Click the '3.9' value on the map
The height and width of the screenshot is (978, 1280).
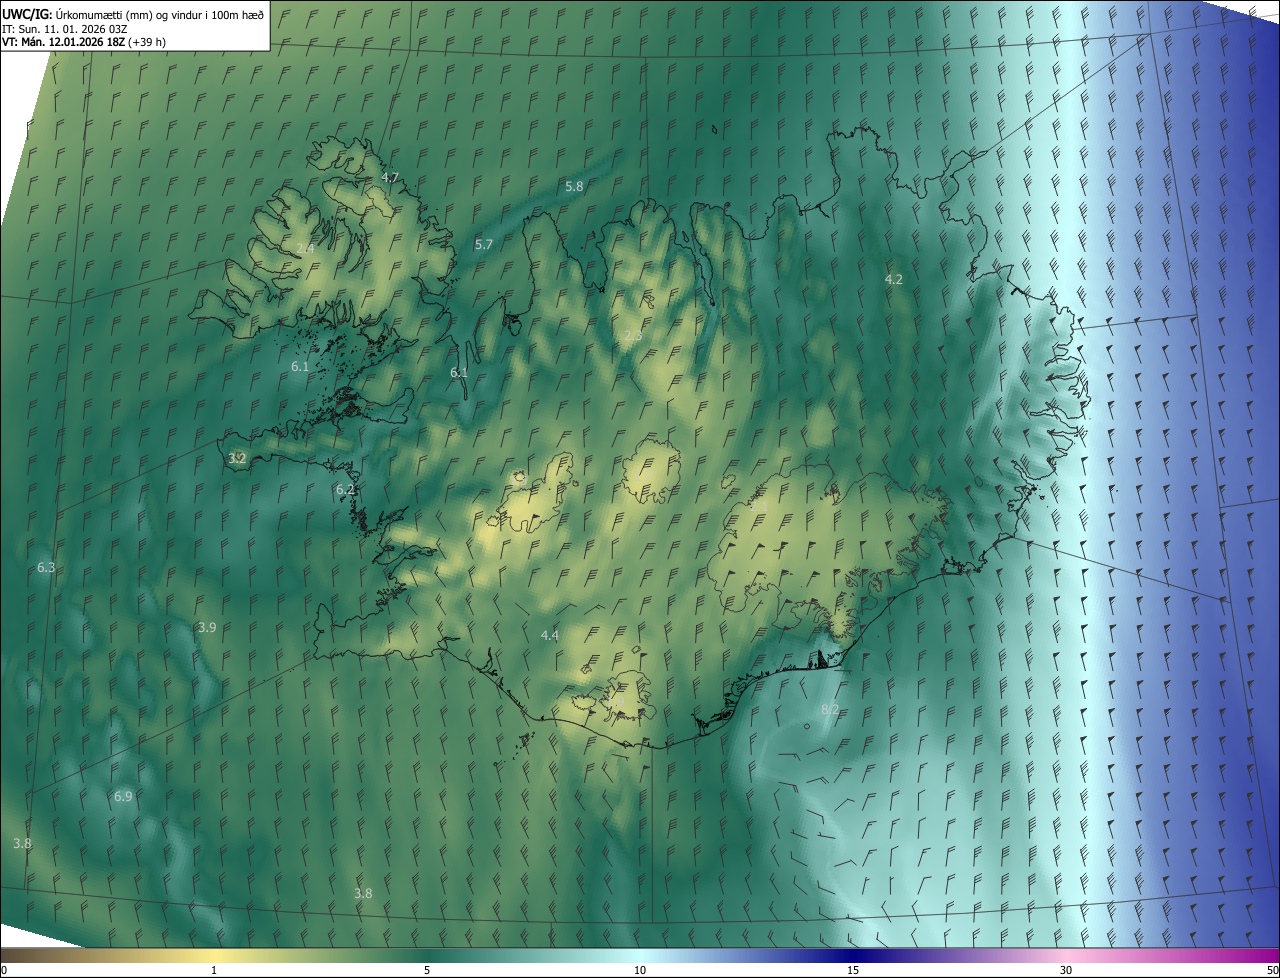coord(207,627)
